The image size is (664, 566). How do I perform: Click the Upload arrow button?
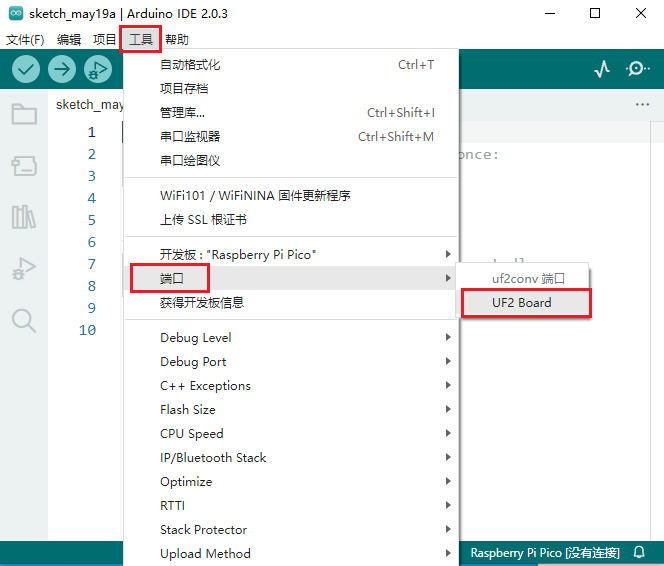tap(62, 69)
